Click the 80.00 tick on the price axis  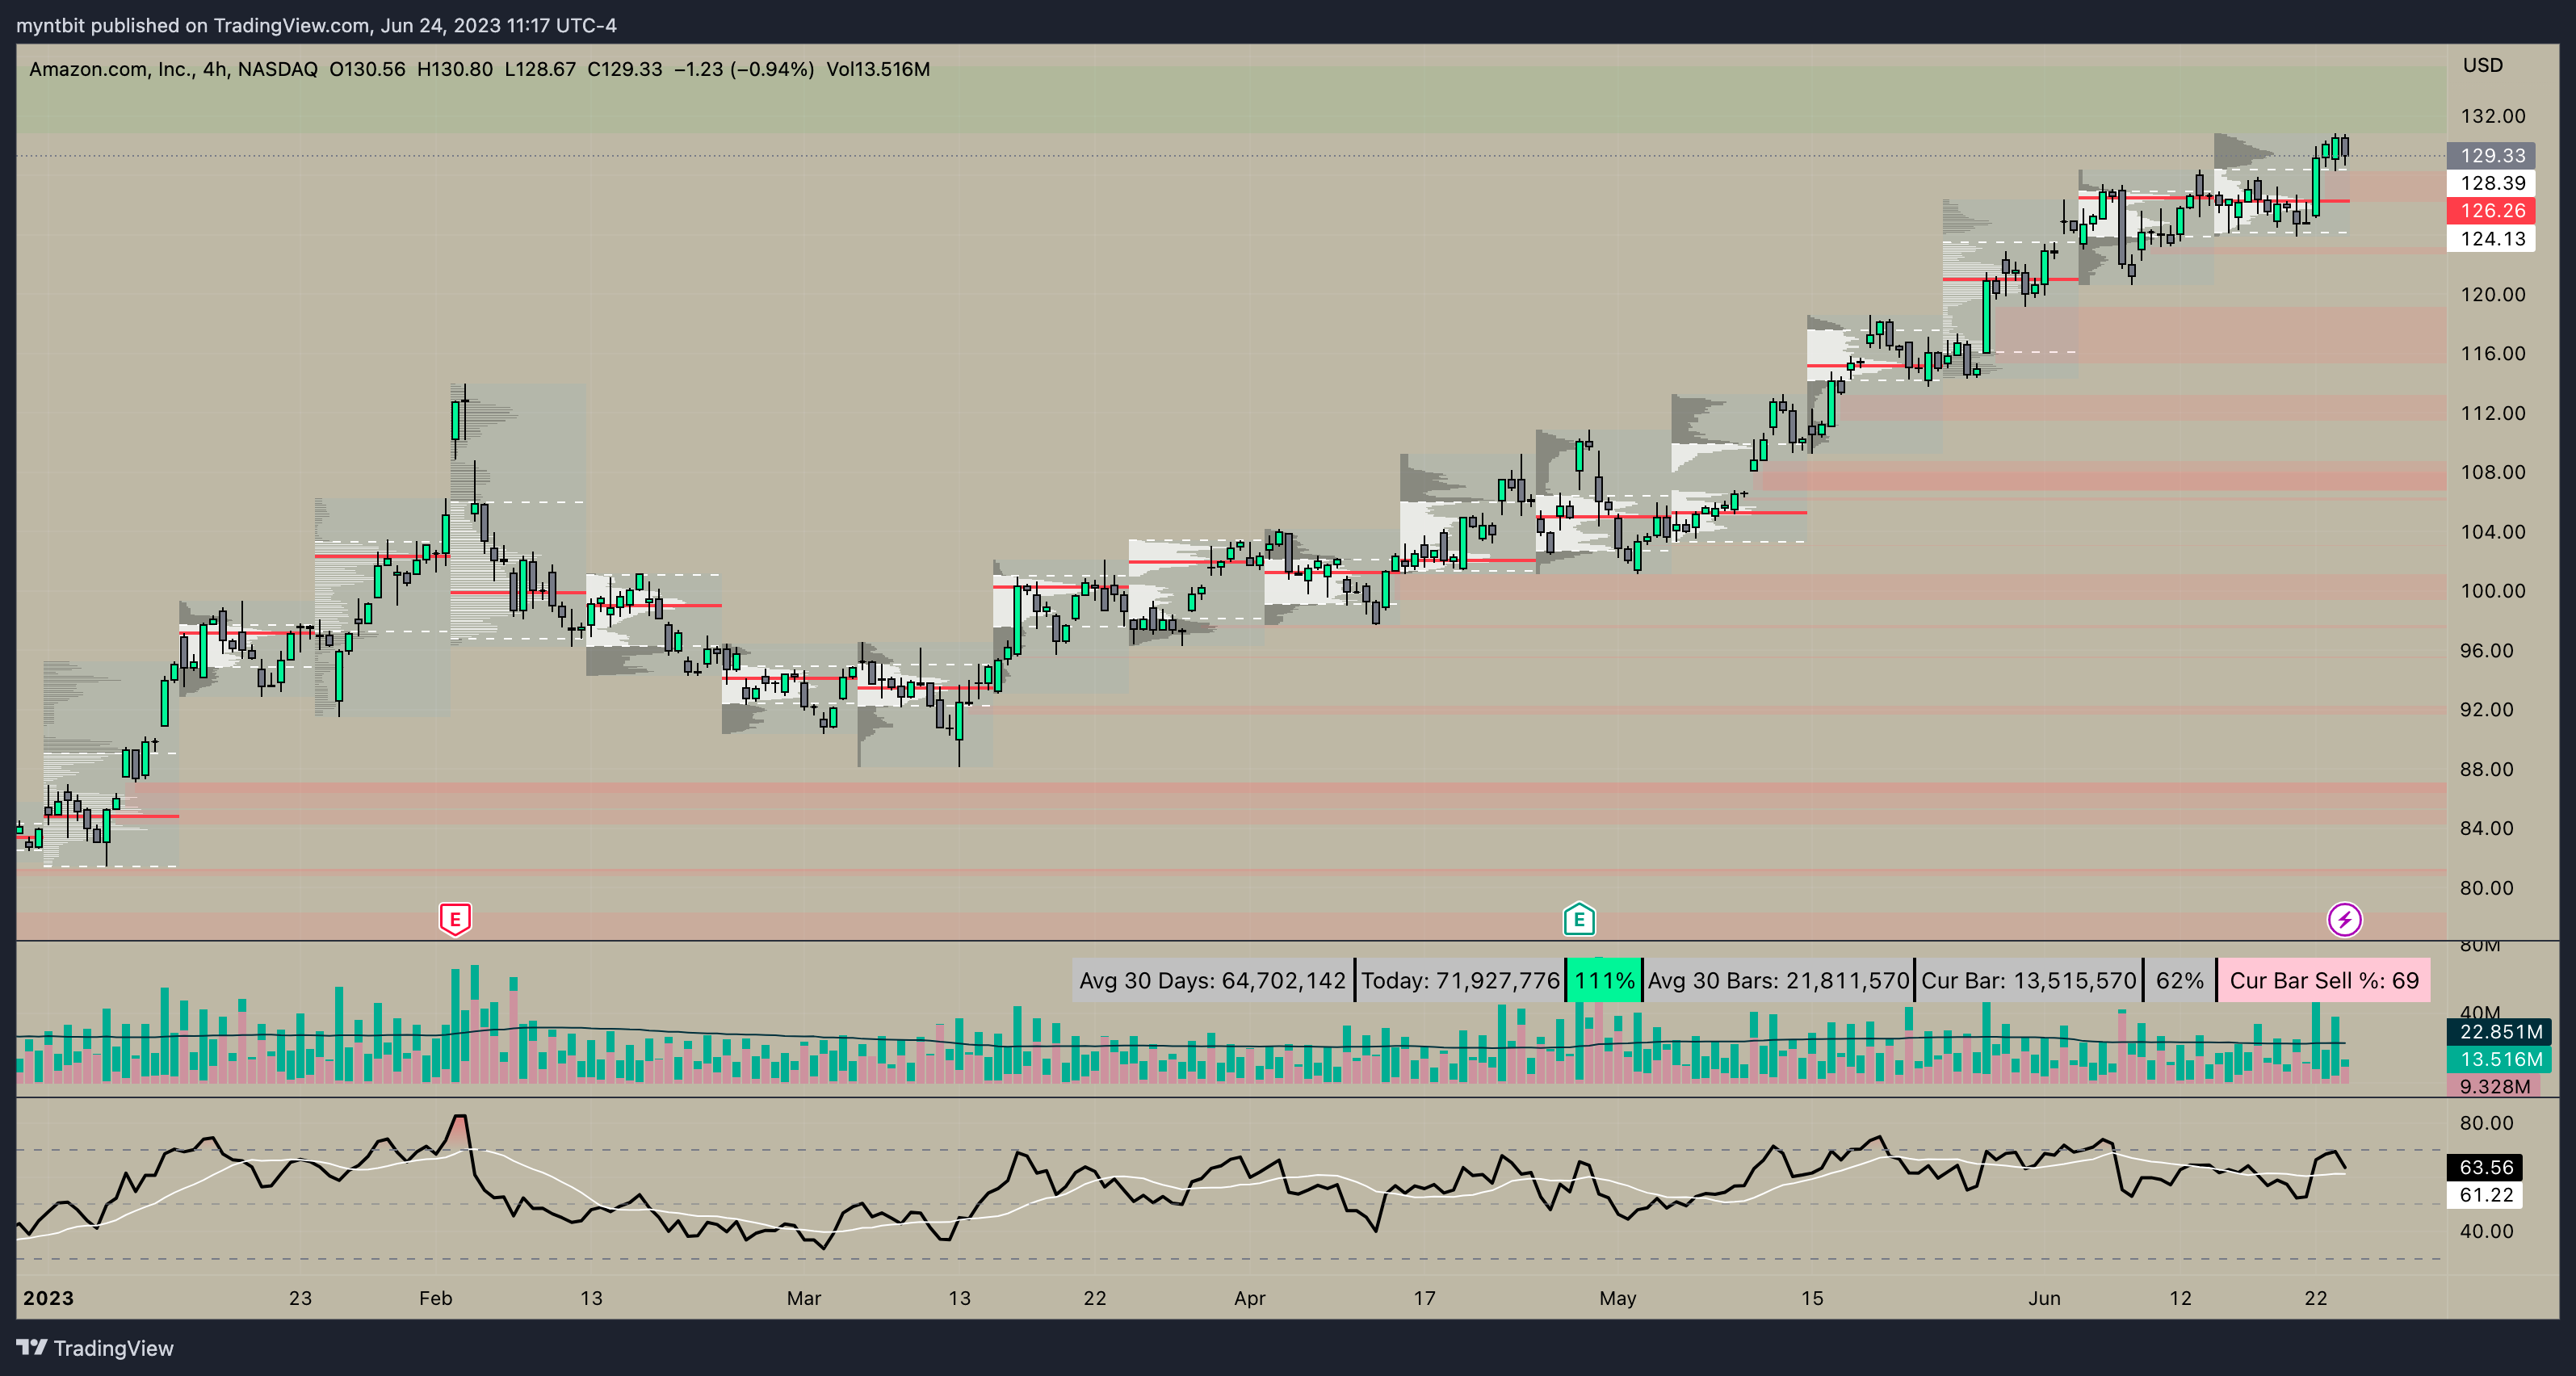coord(2486,888)
